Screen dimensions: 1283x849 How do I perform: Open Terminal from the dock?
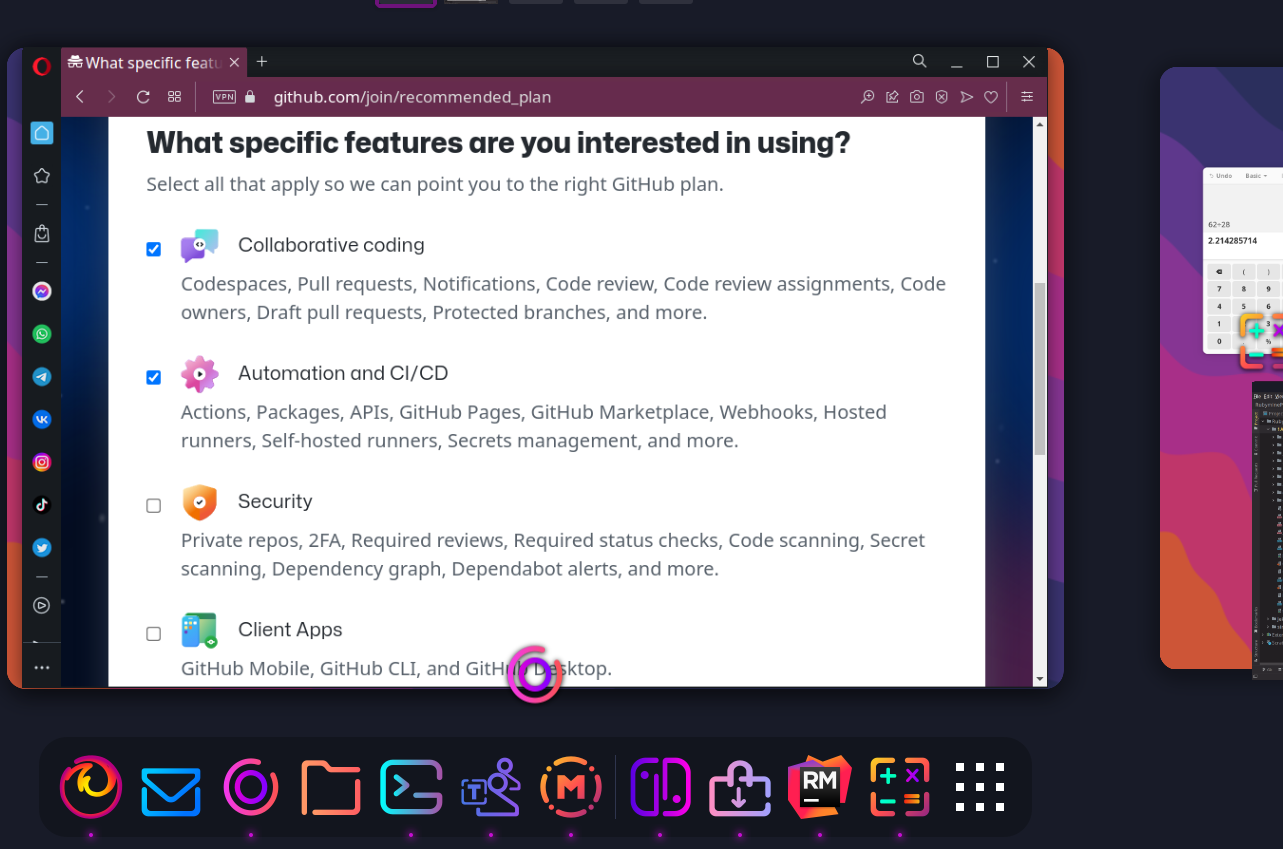click(x=411, y=788)
